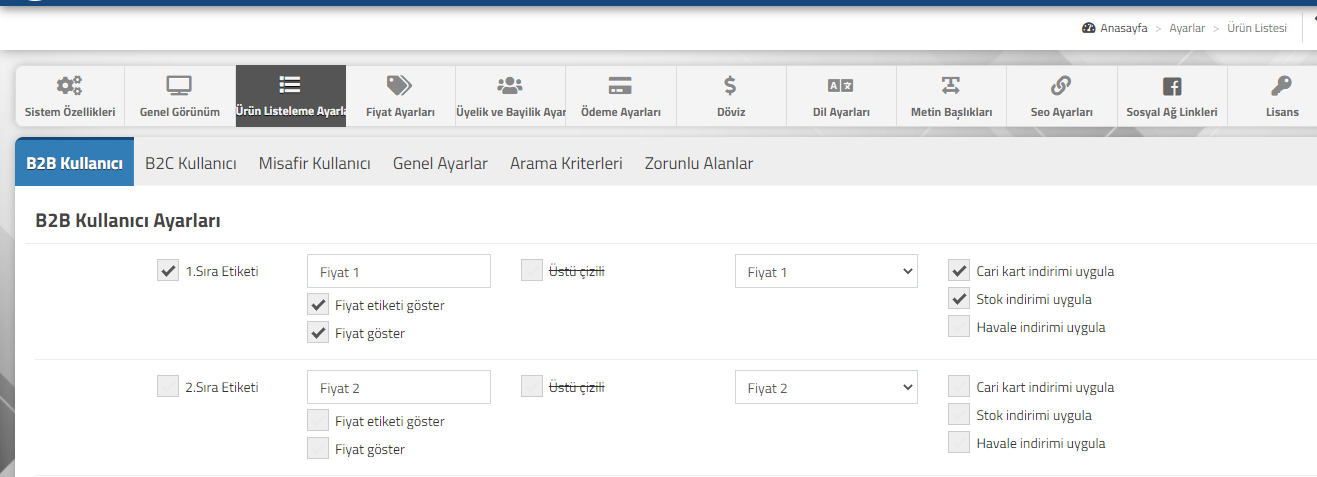Check first row Üstü çizili option

pos(532,270)
